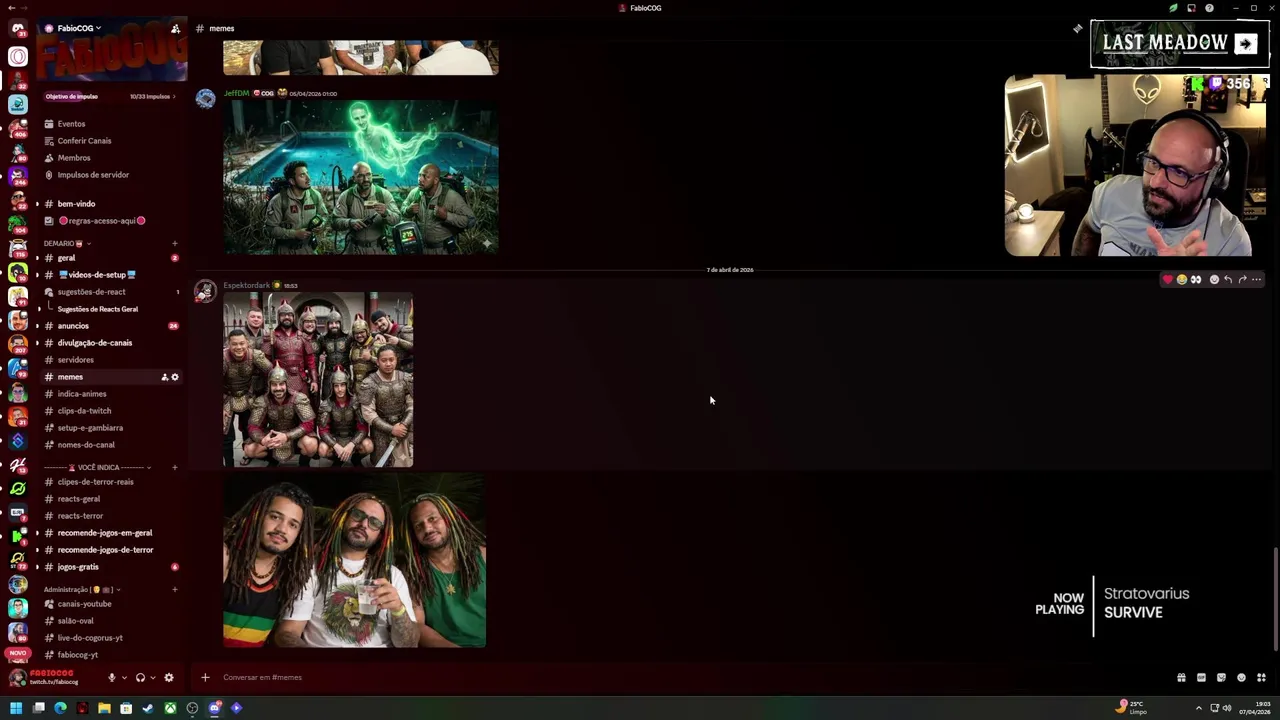Collapse the DEMARIO category
The width and height of the screenshot is (1280, 720).
tap(66, 243)
